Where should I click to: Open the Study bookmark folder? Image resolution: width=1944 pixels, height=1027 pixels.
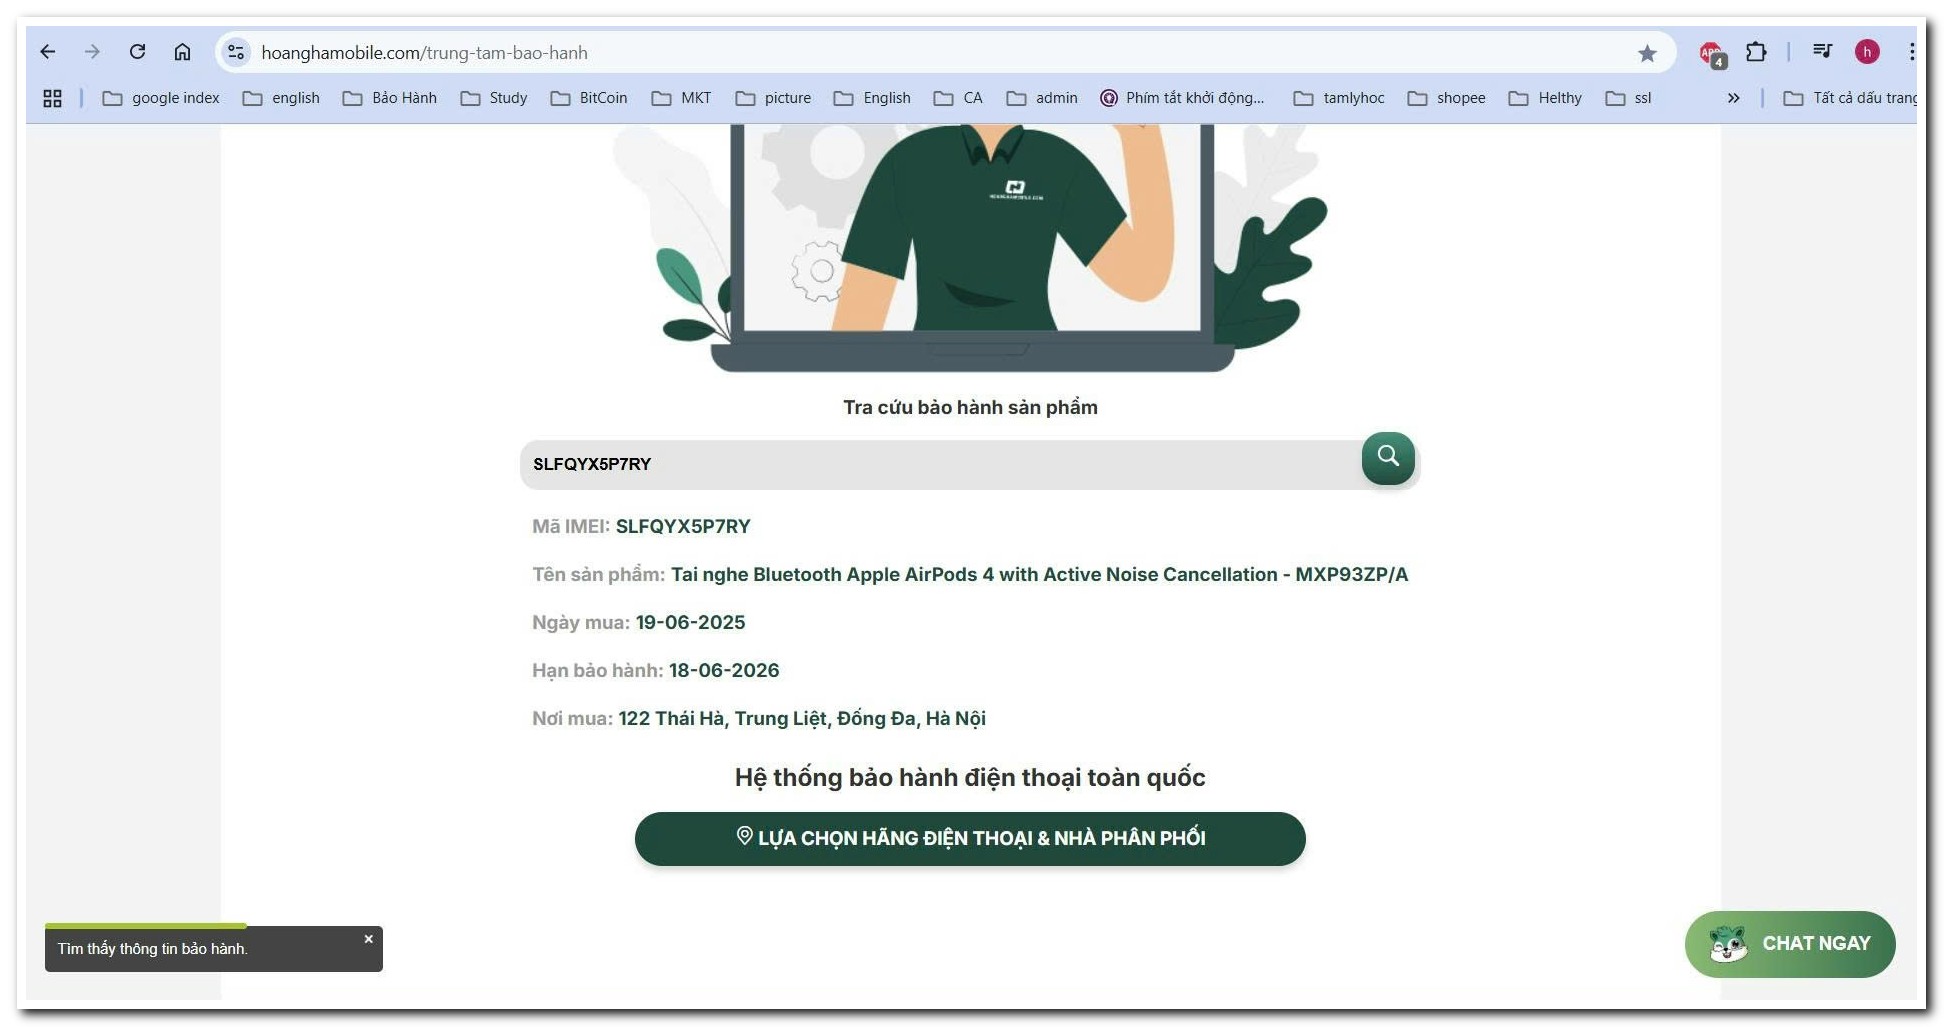point(493,98)
